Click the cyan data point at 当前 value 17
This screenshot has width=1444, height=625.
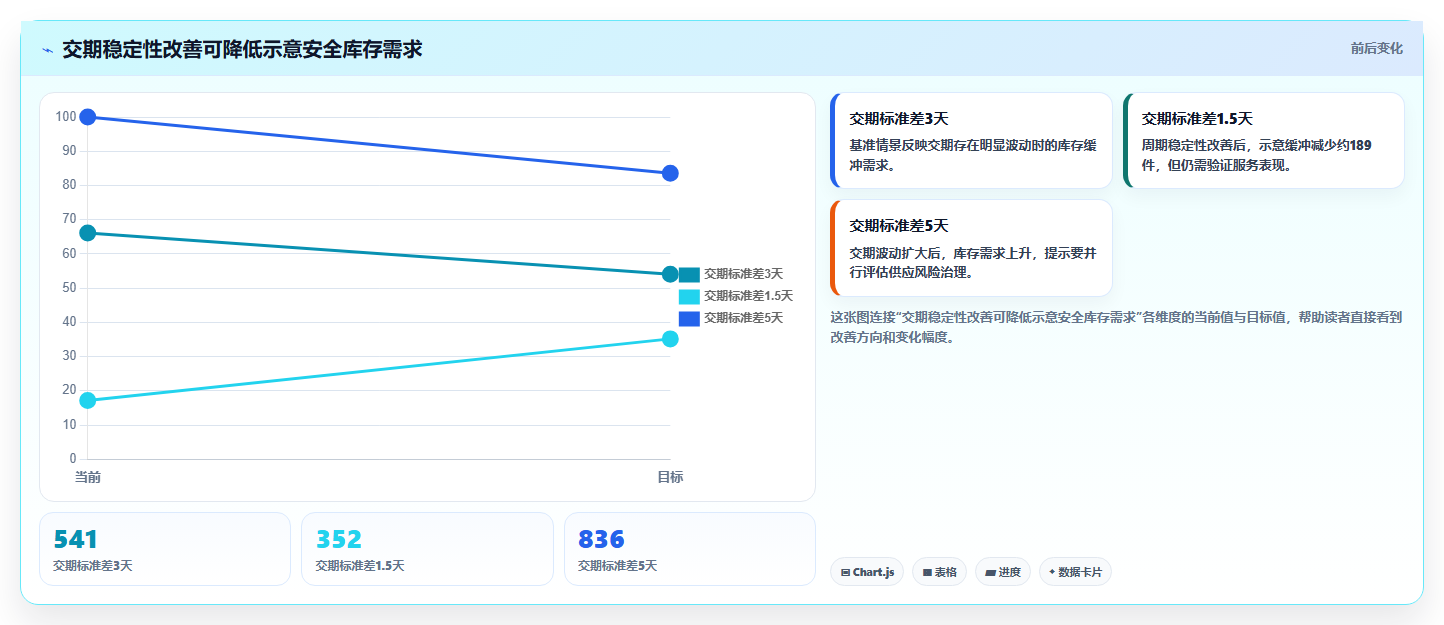pos(88,401)
